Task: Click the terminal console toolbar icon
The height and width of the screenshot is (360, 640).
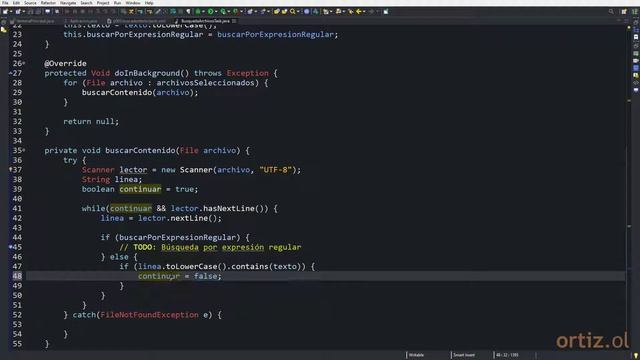Action: click(48, 11)
